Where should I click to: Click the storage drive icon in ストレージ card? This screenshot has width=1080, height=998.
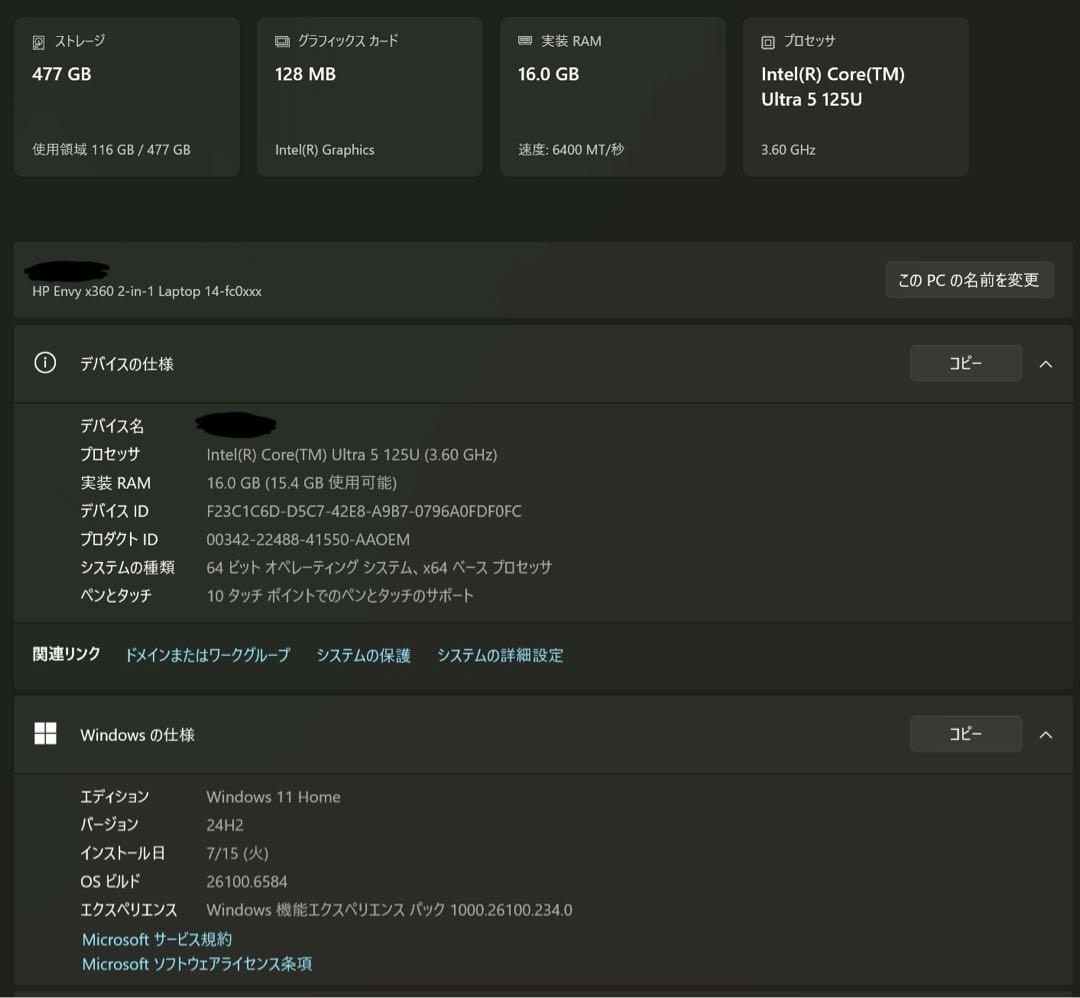coord(39,42)
